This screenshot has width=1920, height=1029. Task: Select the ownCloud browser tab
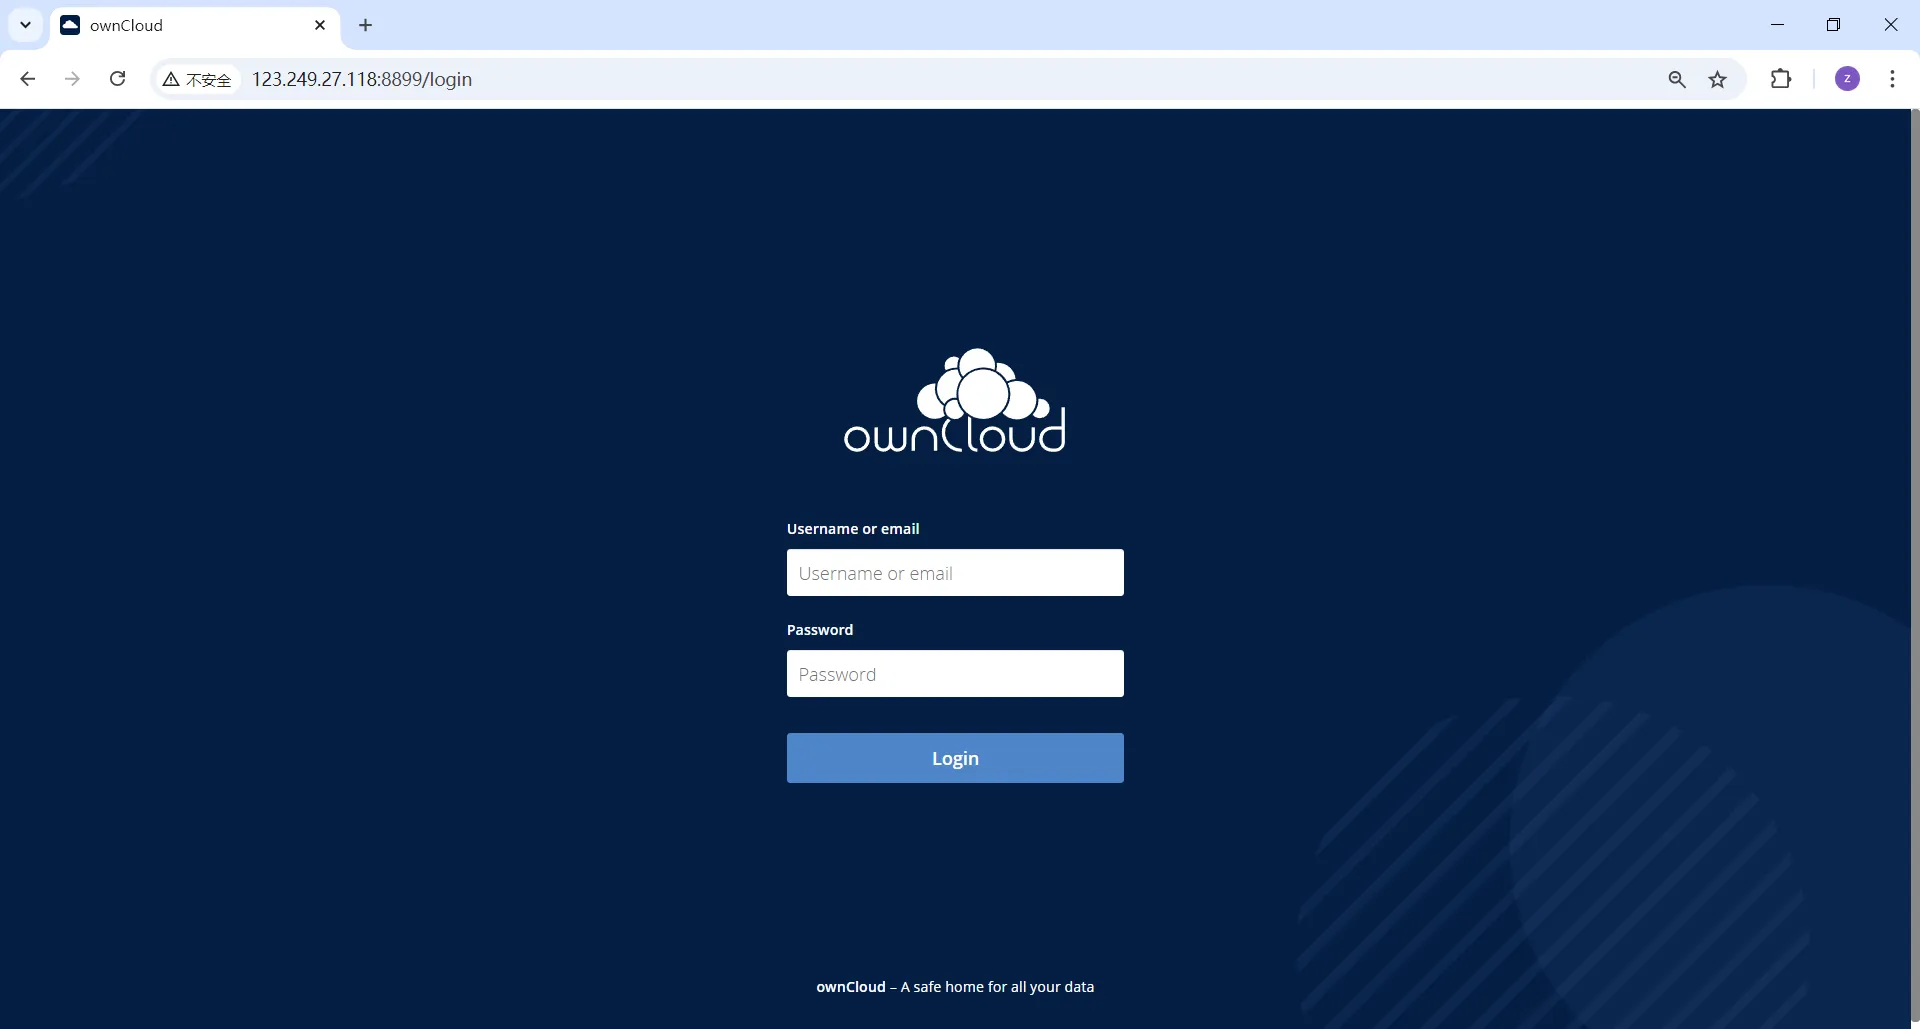click(195, 25)
